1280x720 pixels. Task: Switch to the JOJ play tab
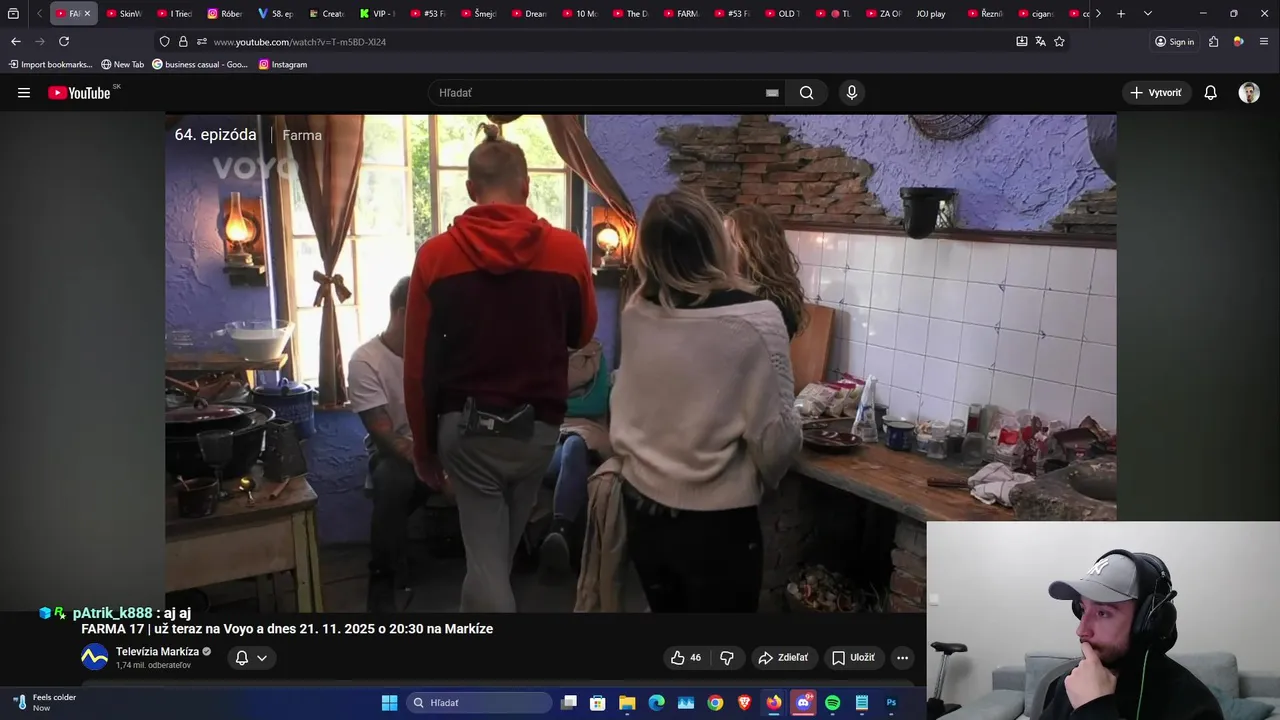click(930, 14)
